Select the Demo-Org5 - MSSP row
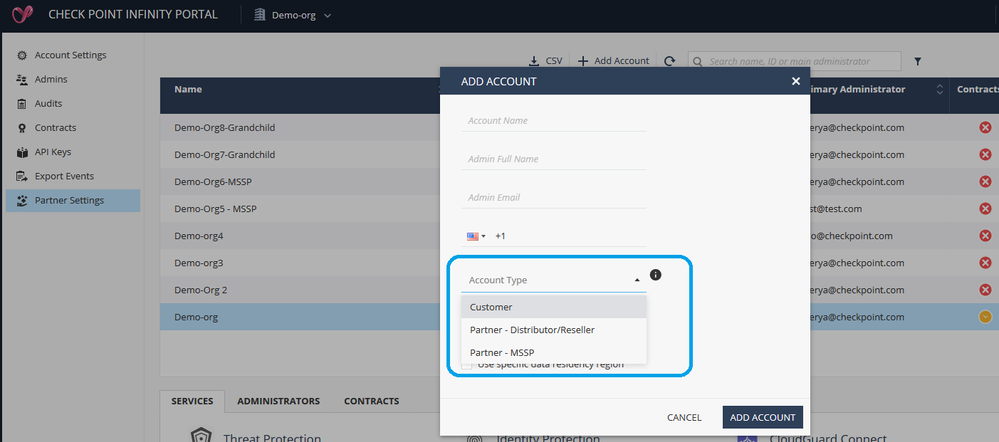 tap(300, 209)
